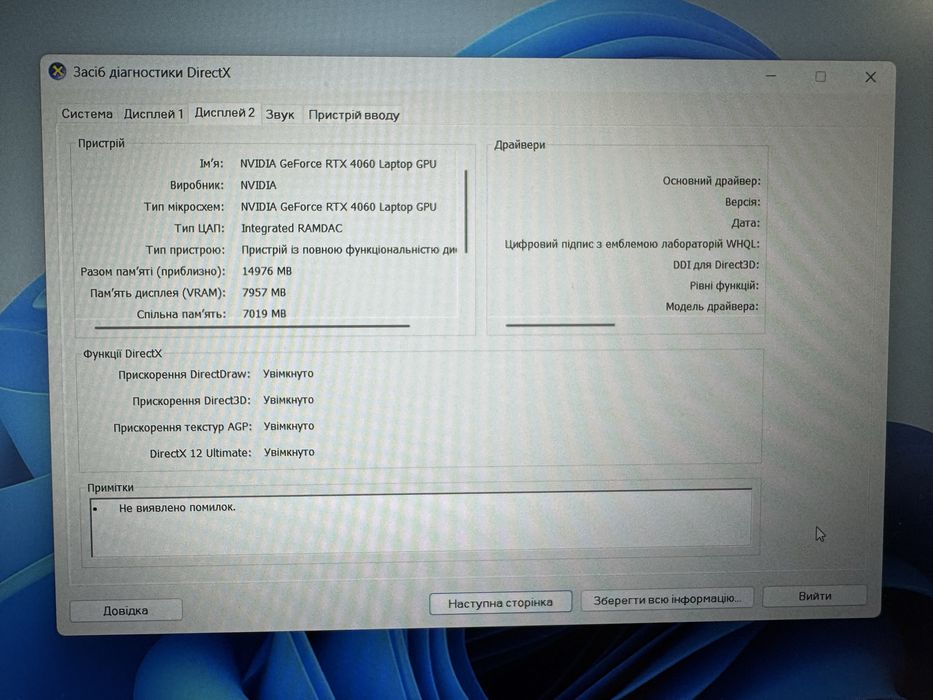933x700 pixels.
Task: Click the Тип мікросхем GPU value
Action: pyautogui.click(x=339, y=207)
